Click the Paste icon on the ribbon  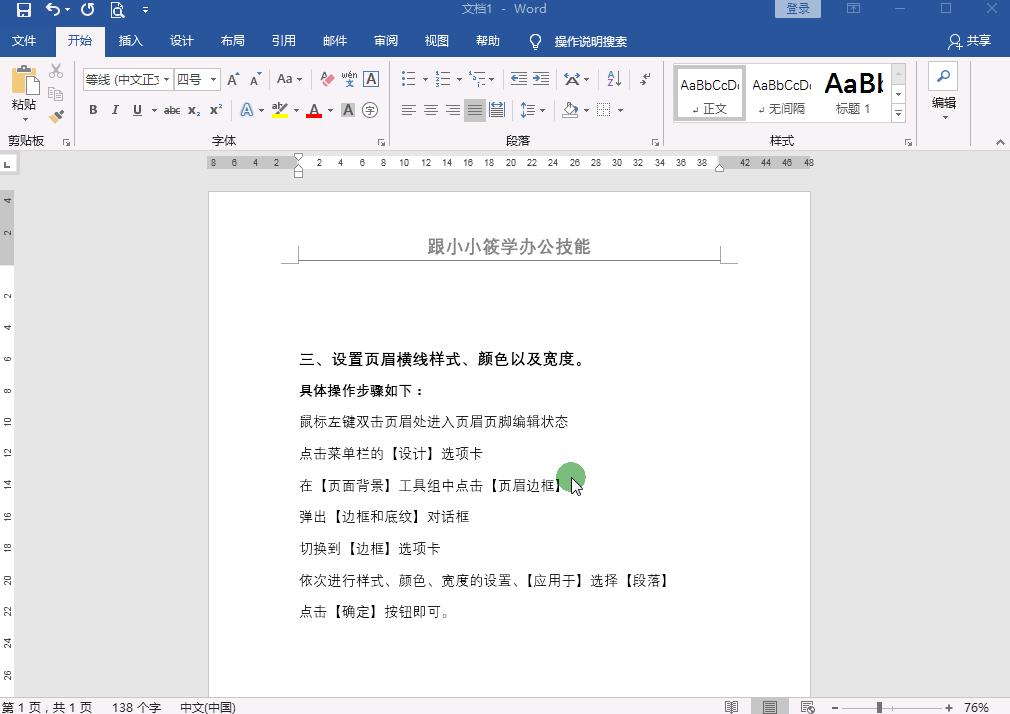[x=23, y=80]
